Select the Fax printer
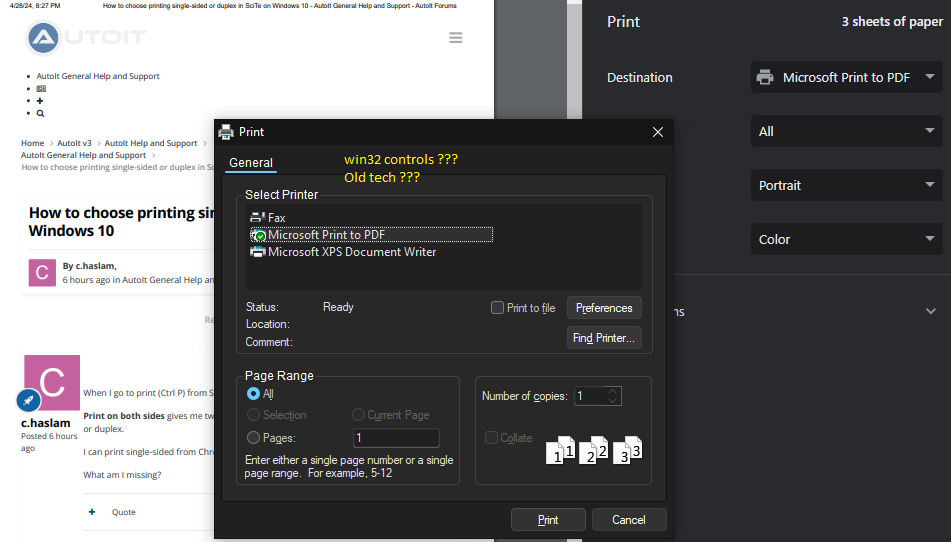Screen dimensions: 951x542 [x=267, y=218]
